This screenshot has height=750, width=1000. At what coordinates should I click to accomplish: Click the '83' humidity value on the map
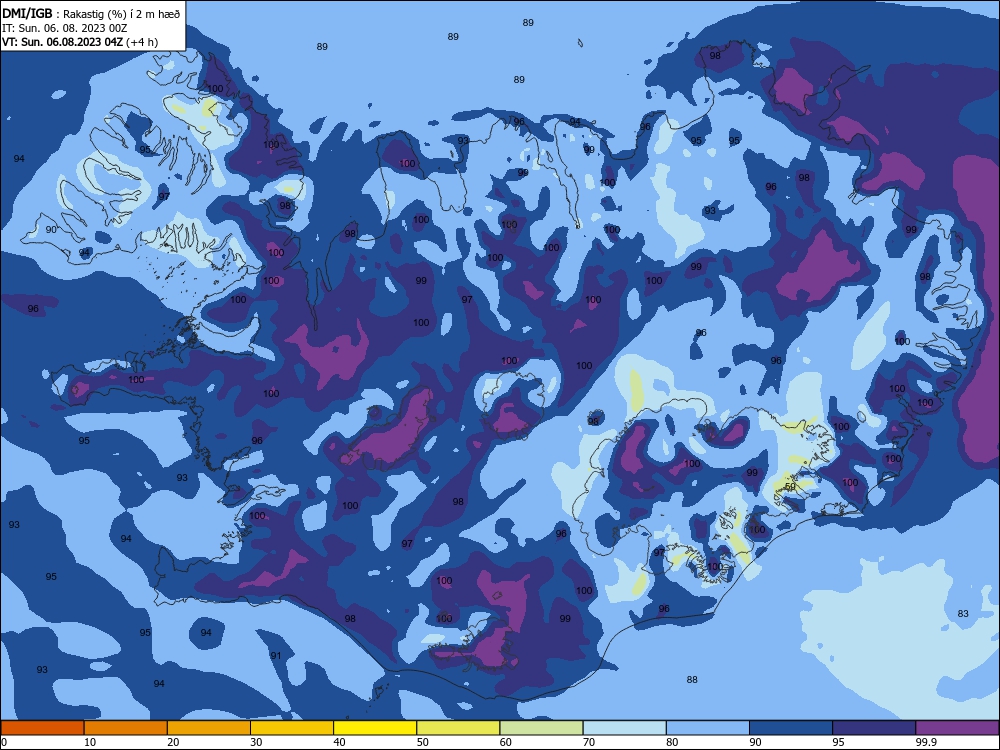click(963, 614)
